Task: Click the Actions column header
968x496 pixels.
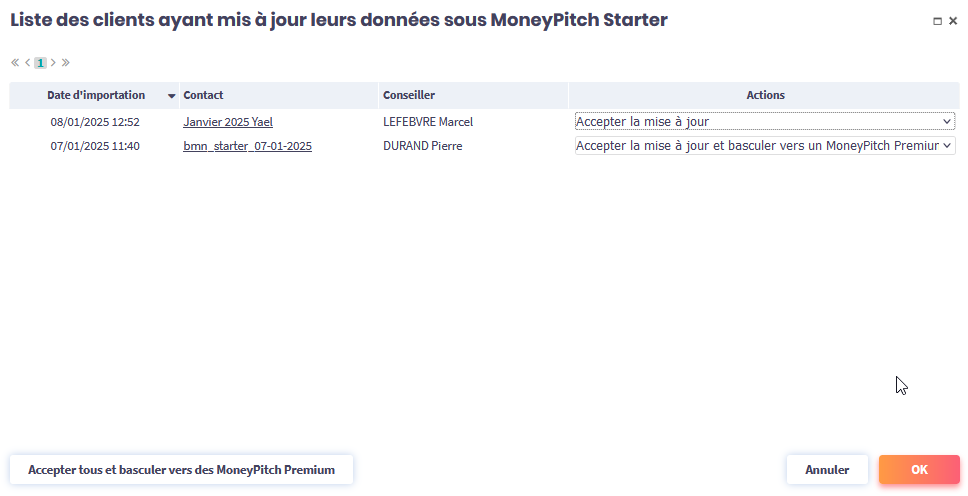Action: click(x=765, y=95)
